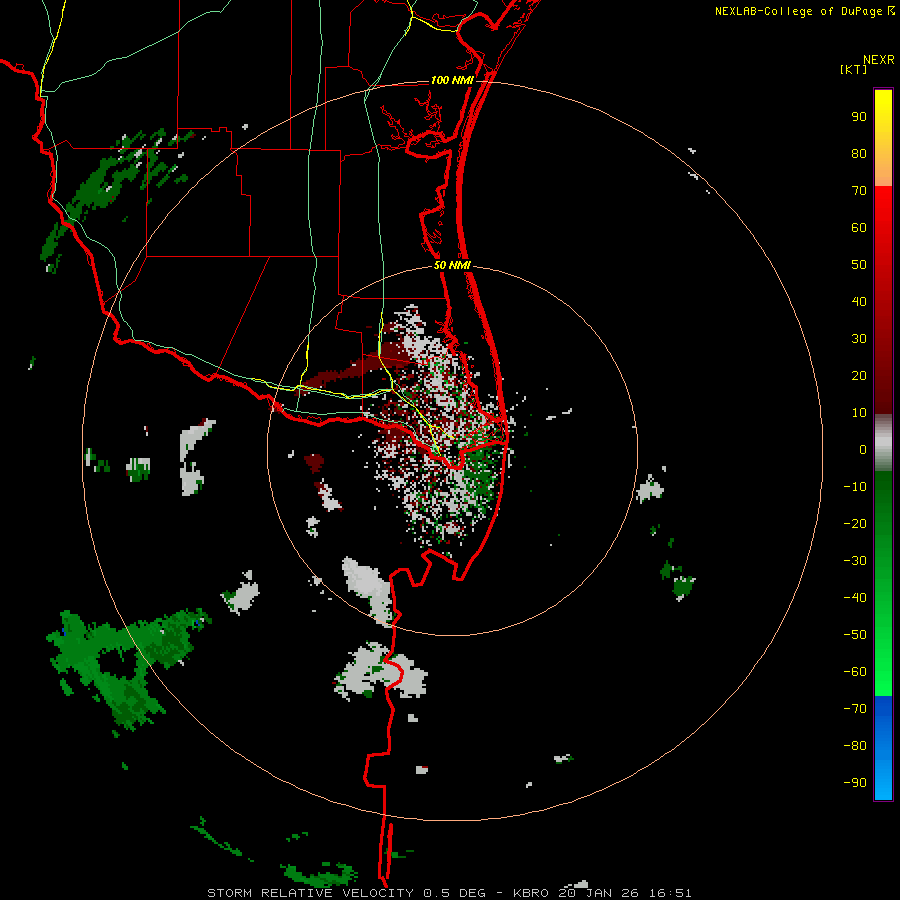Click the KBRO station identifier

(x=532, y=893)
